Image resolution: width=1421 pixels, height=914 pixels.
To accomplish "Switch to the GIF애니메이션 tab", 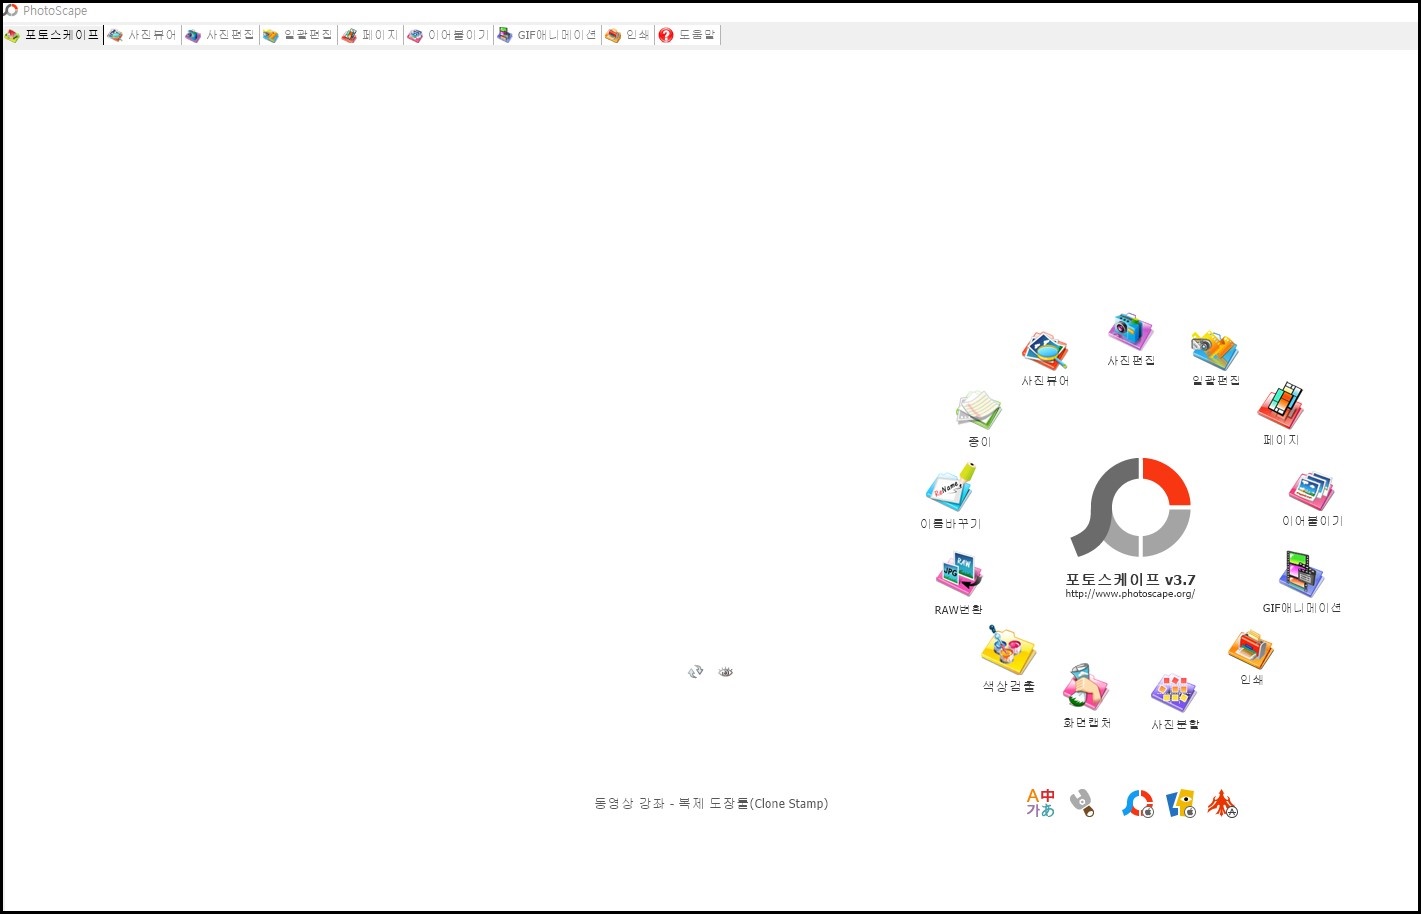I will pos(547,35).
